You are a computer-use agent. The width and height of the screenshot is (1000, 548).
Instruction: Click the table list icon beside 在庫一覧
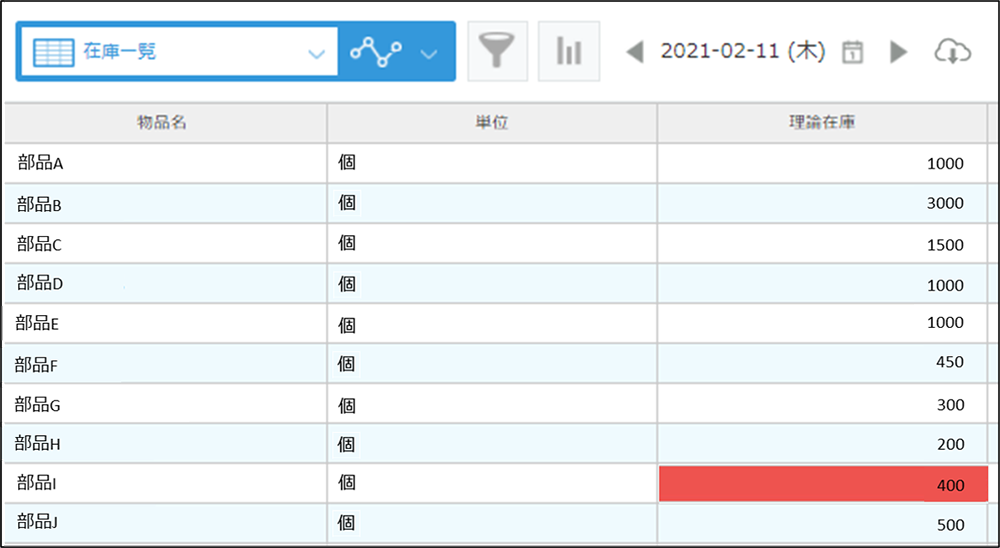[54, 52]
